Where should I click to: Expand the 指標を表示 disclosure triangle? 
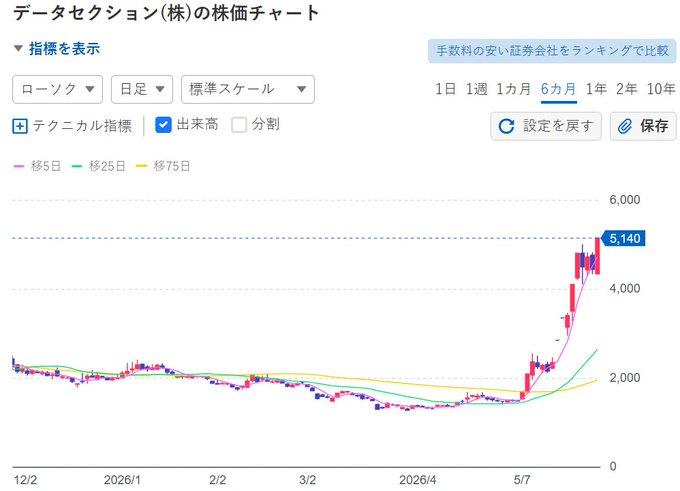coord(18,49)
